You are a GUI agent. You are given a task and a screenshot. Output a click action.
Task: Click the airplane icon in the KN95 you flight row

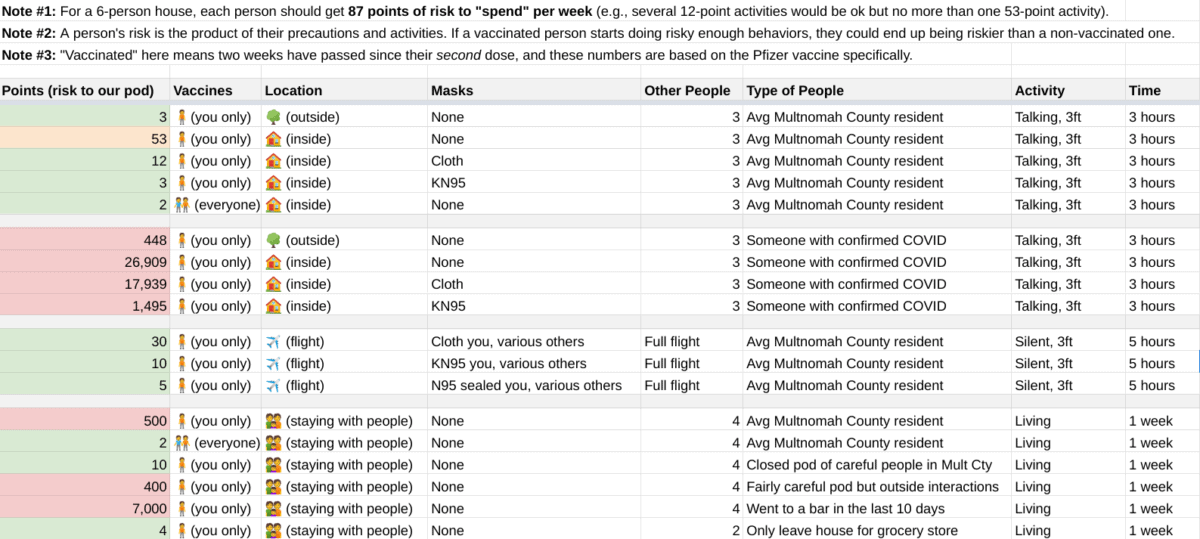273,363
